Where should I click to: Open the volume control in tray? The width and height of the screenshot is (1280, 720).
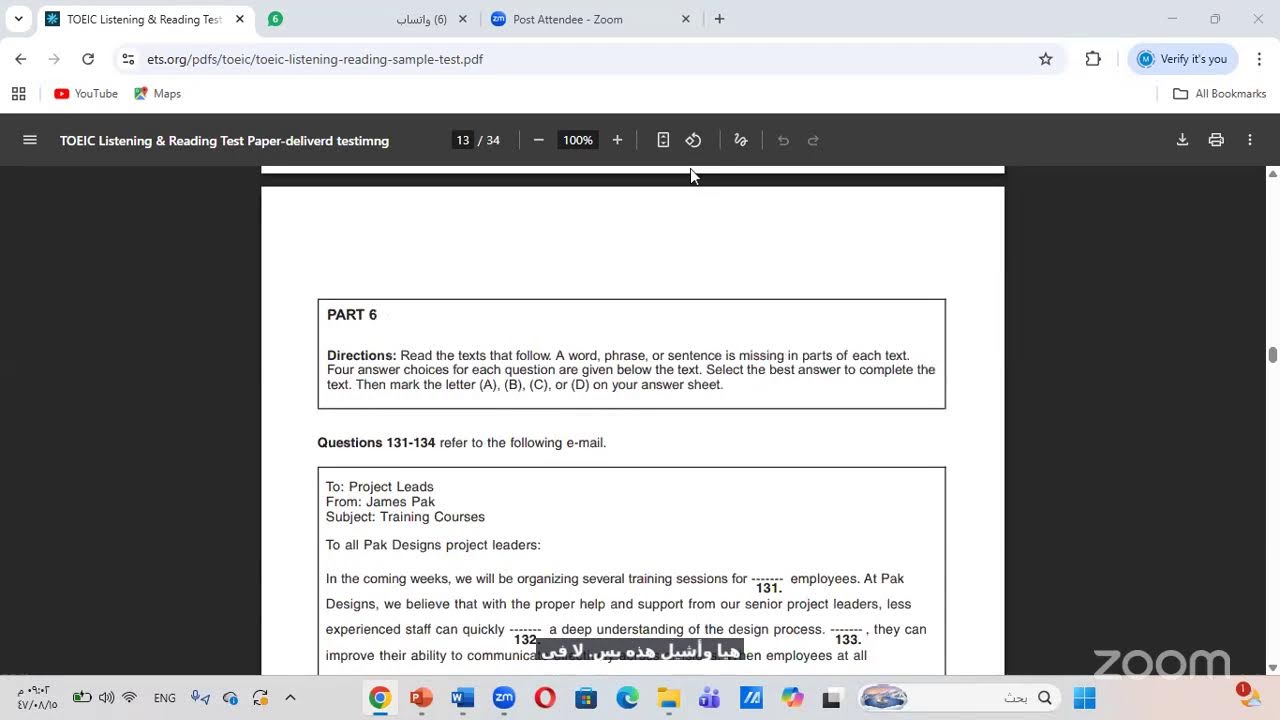click(x=107, y=698)
